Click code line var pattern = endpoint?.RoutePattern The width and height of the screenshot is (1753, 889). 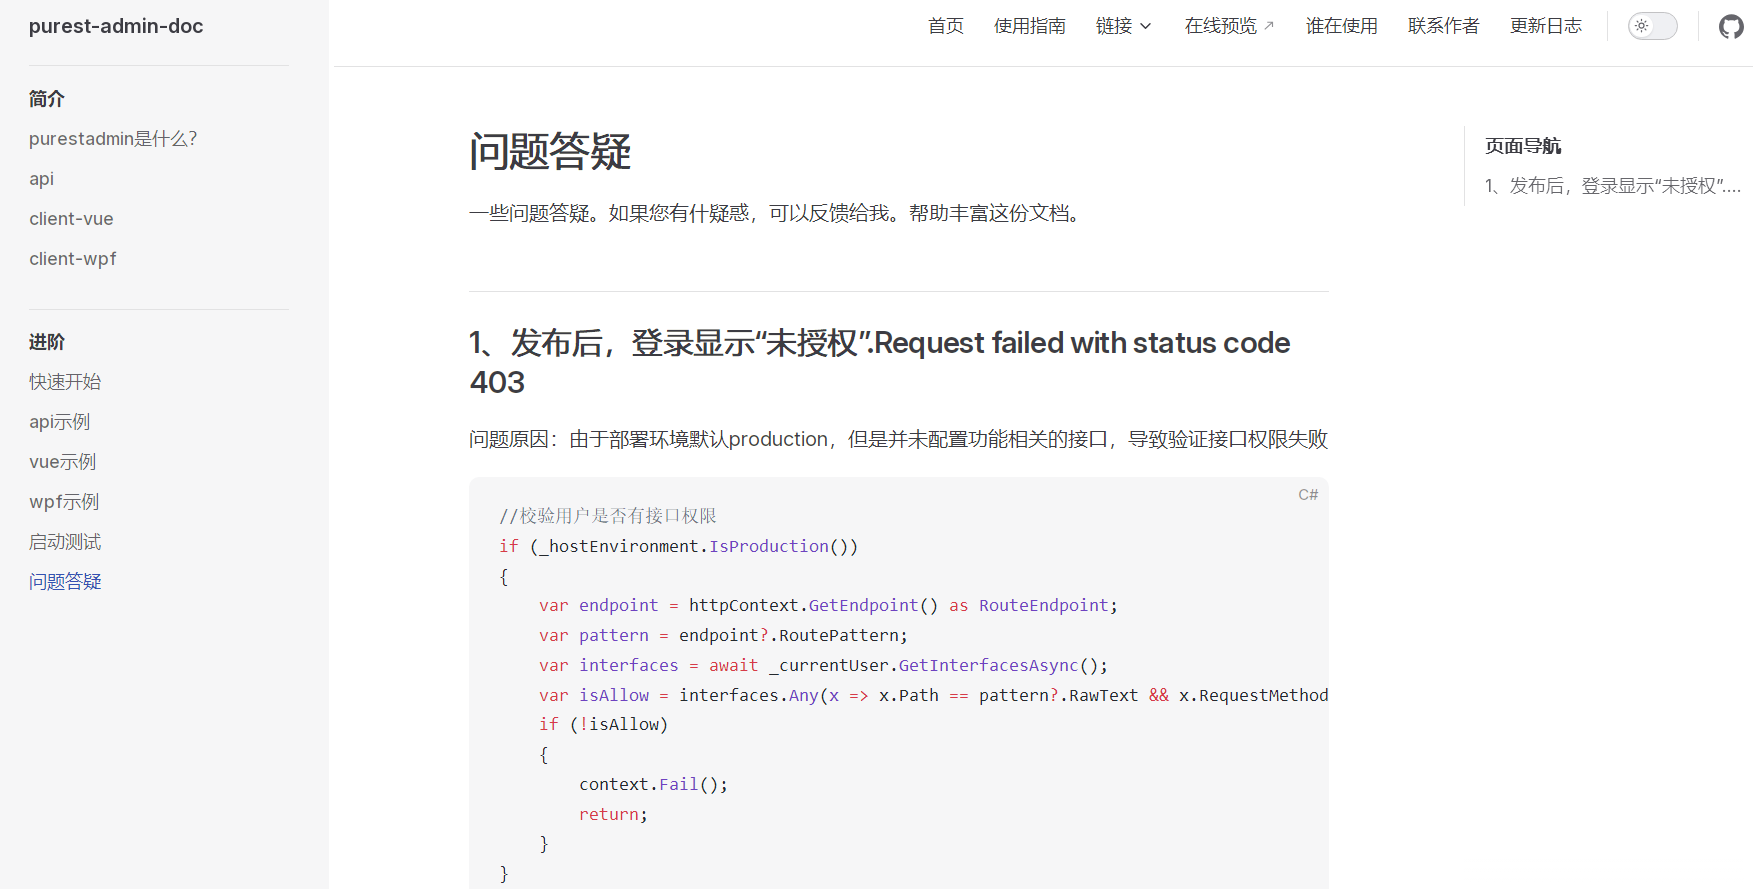click(723, 635)
